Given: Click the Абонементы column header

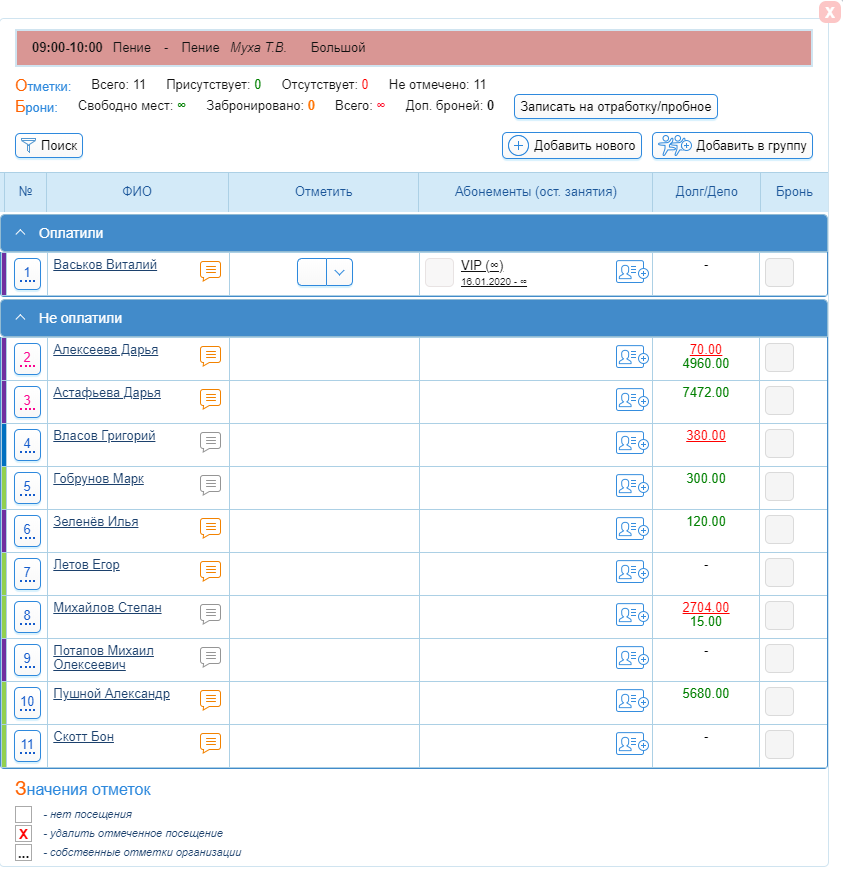Looking at the screenshot, I should pyautogui.click(x=535, y=192).
